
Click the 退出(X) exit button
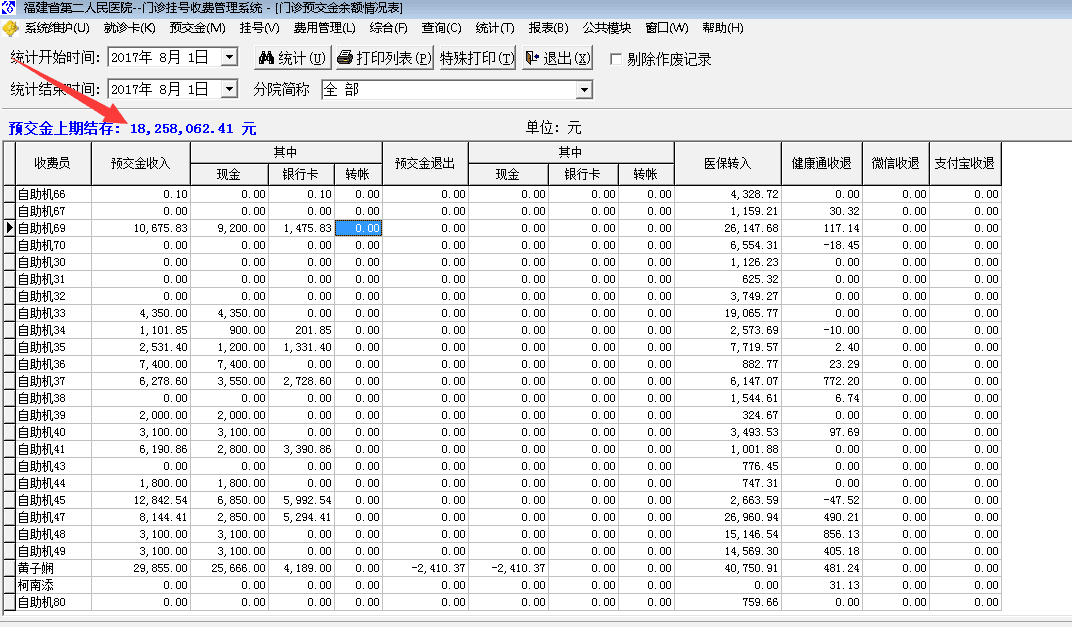tap(557, 58)
